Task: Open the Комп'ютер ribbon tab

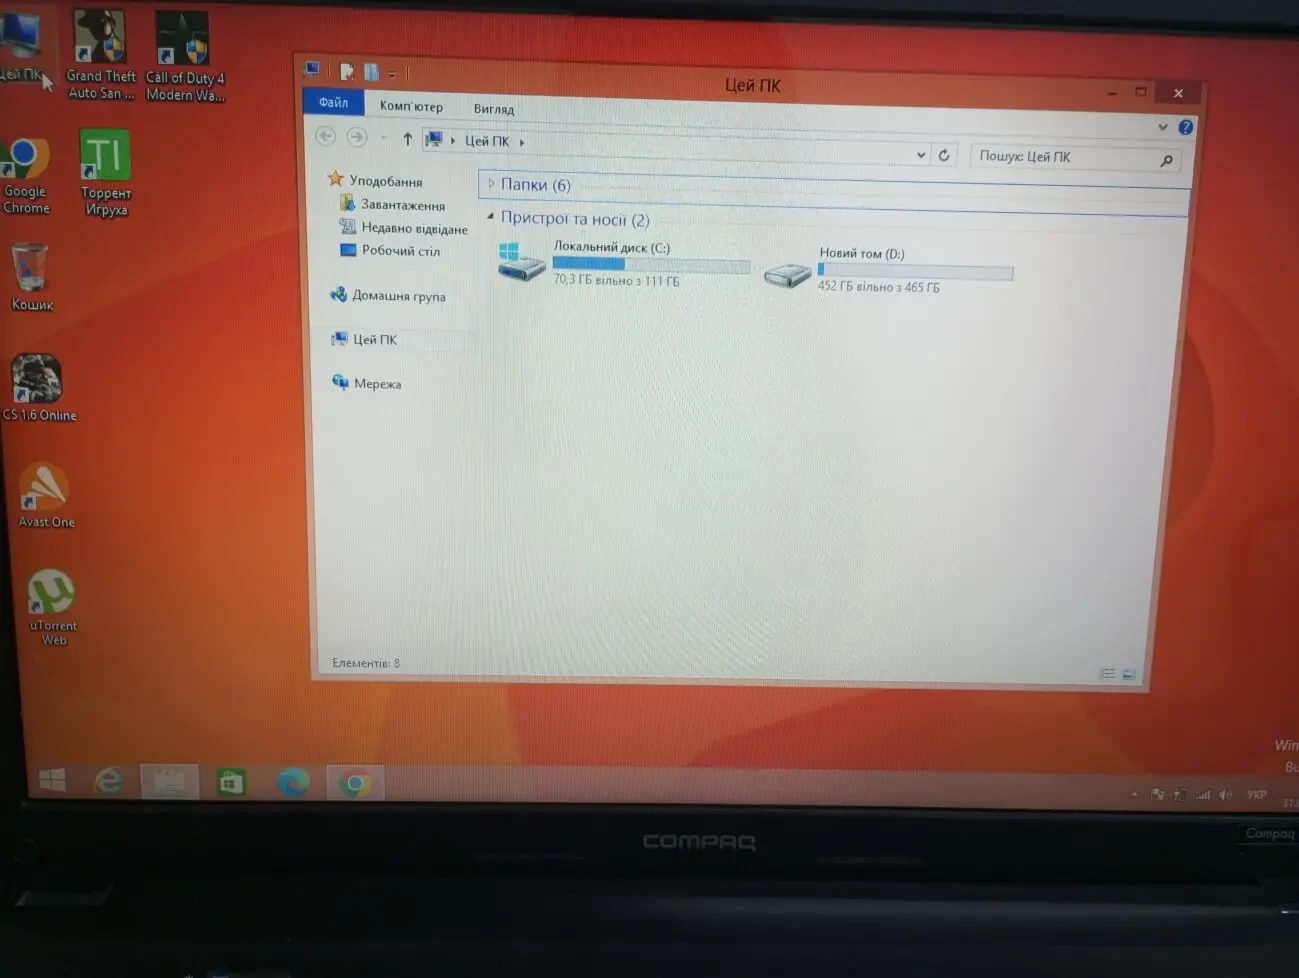Action: (411, 106)
